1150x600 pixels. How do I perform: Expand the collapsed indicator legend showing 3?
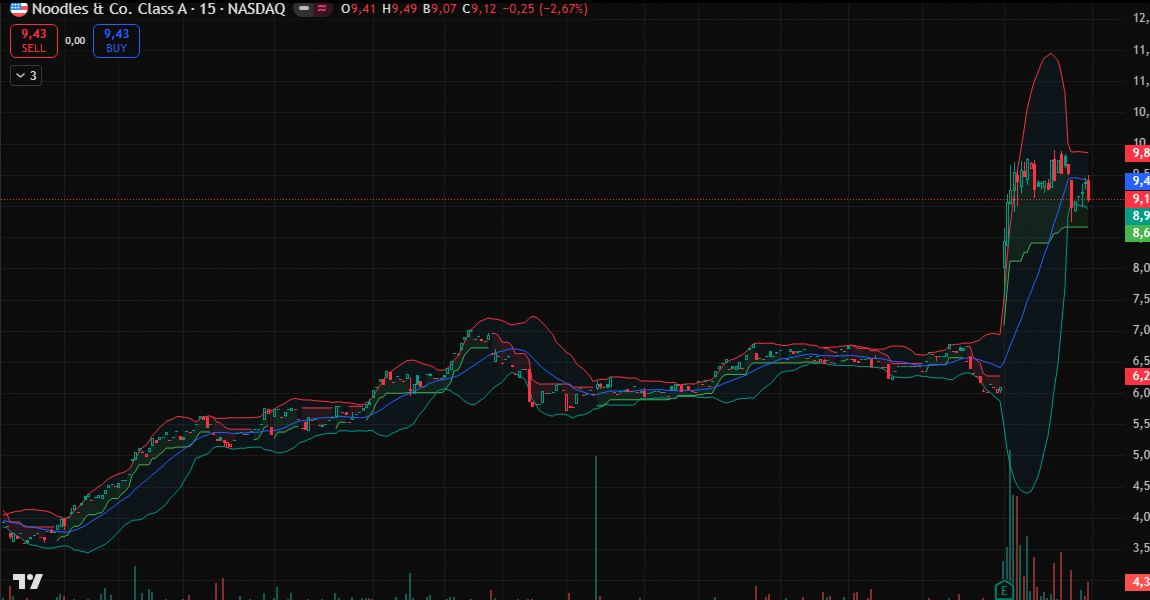coord(26,76)
